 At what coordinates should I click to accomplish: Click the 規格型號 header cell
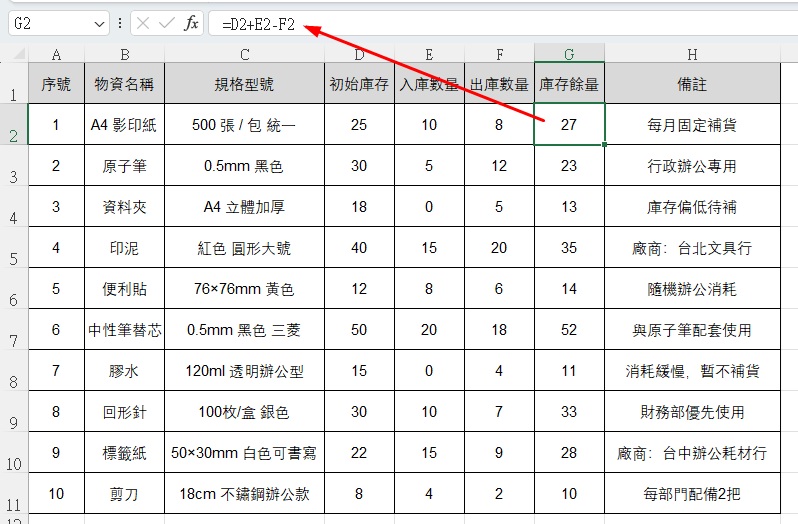point(244,83)
